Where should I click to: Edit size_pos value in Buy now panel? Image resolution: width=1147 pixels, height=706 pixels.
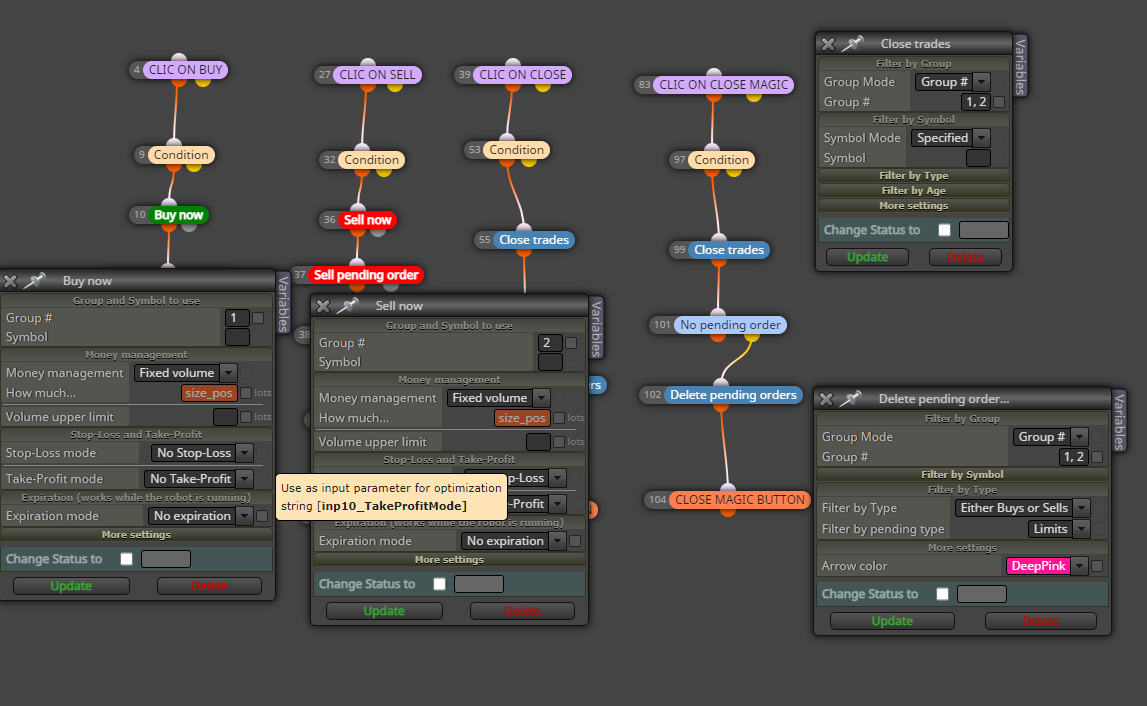point(209,393)
